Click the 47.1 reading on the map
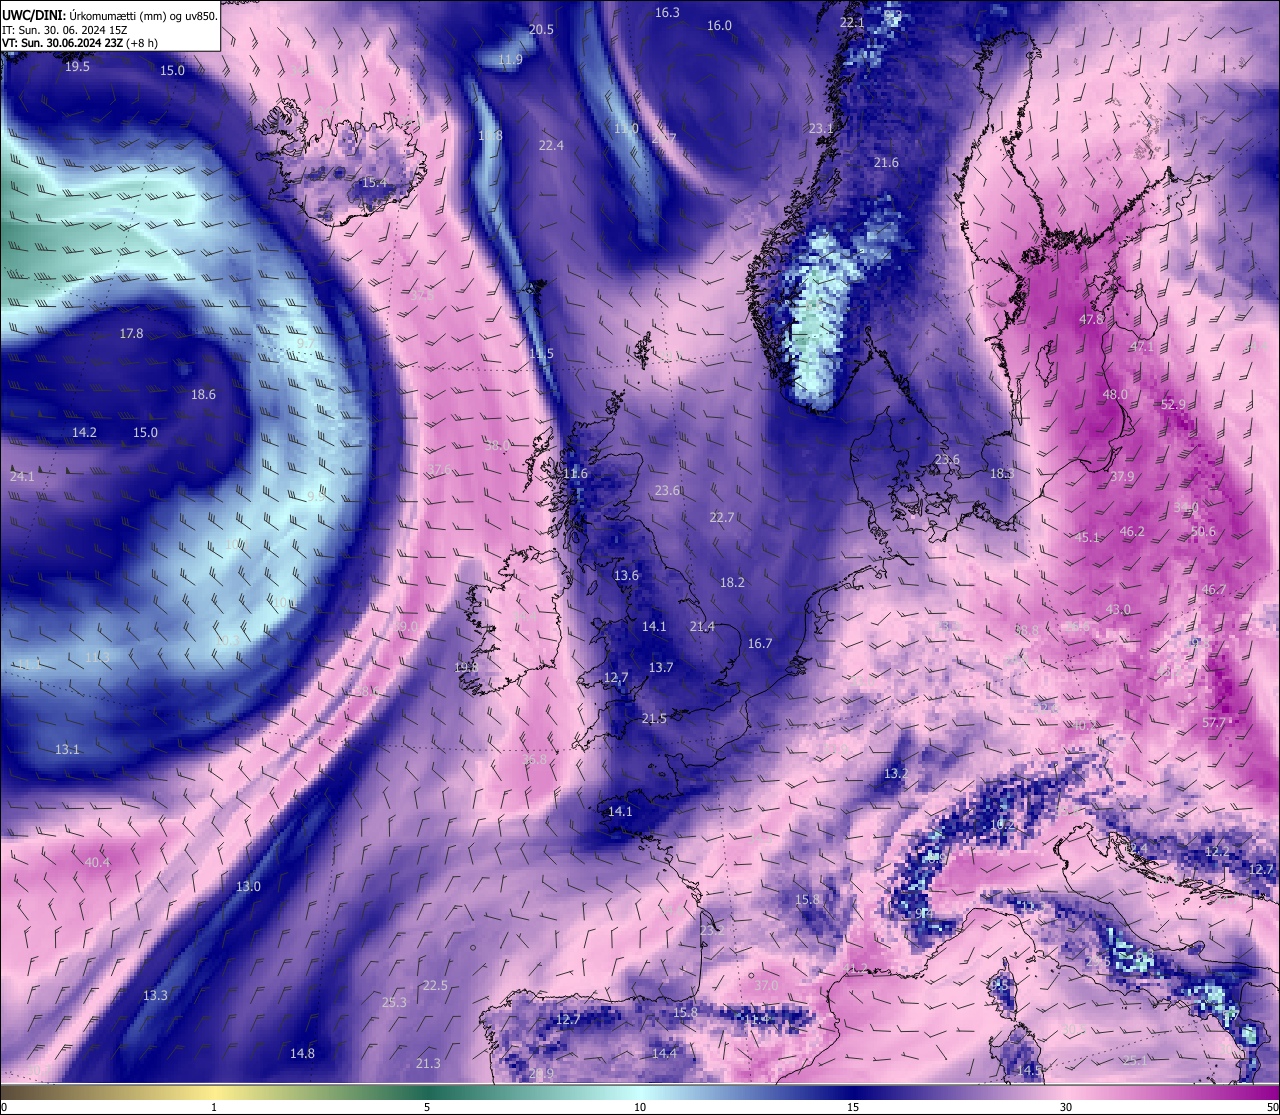The image size is (1280, 1115). 1142,346
